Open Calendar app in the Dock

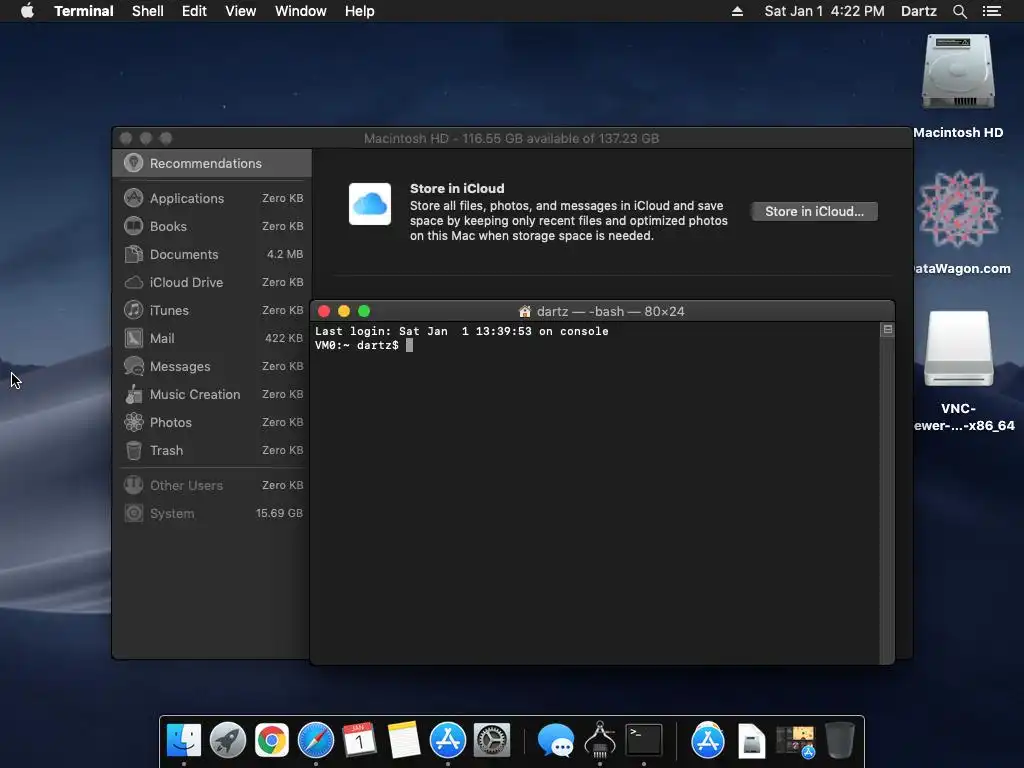(x=359, y=740)
